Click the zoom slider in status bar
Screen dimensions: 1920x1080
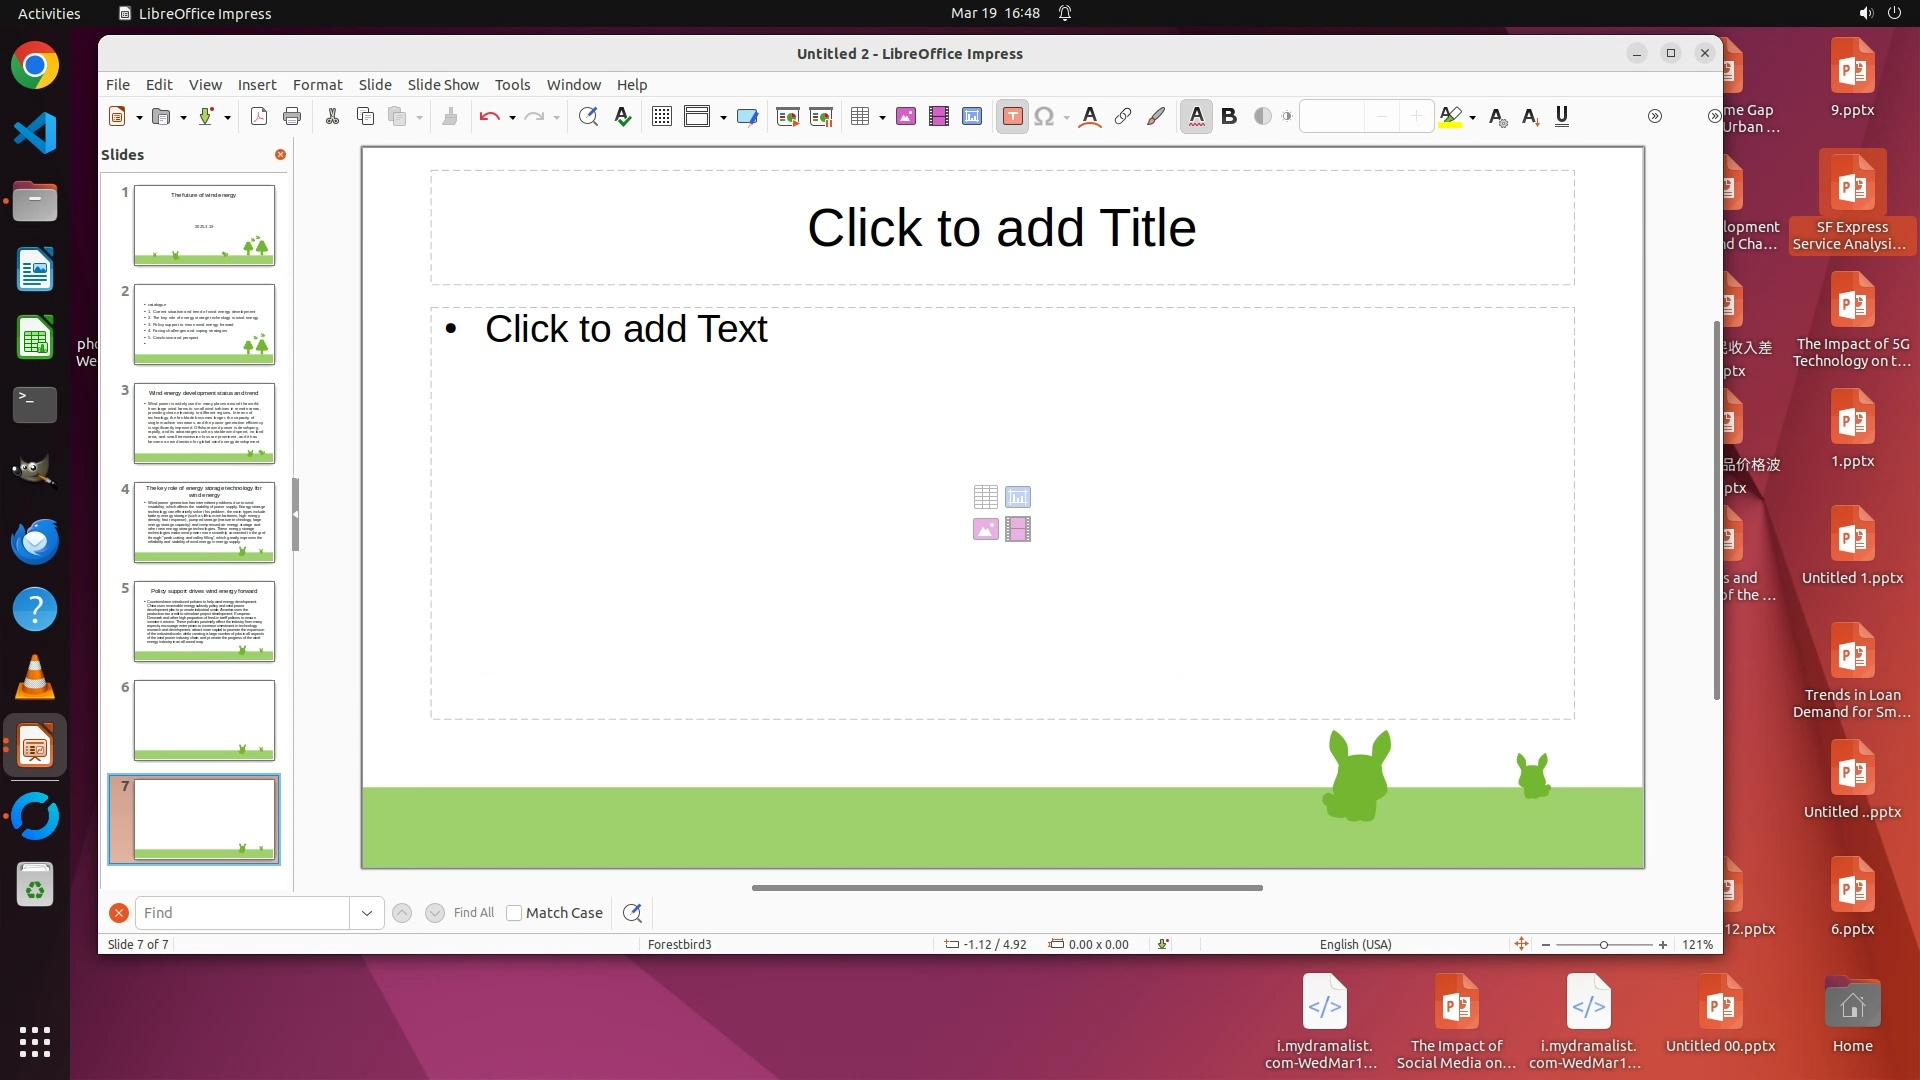1603,945
